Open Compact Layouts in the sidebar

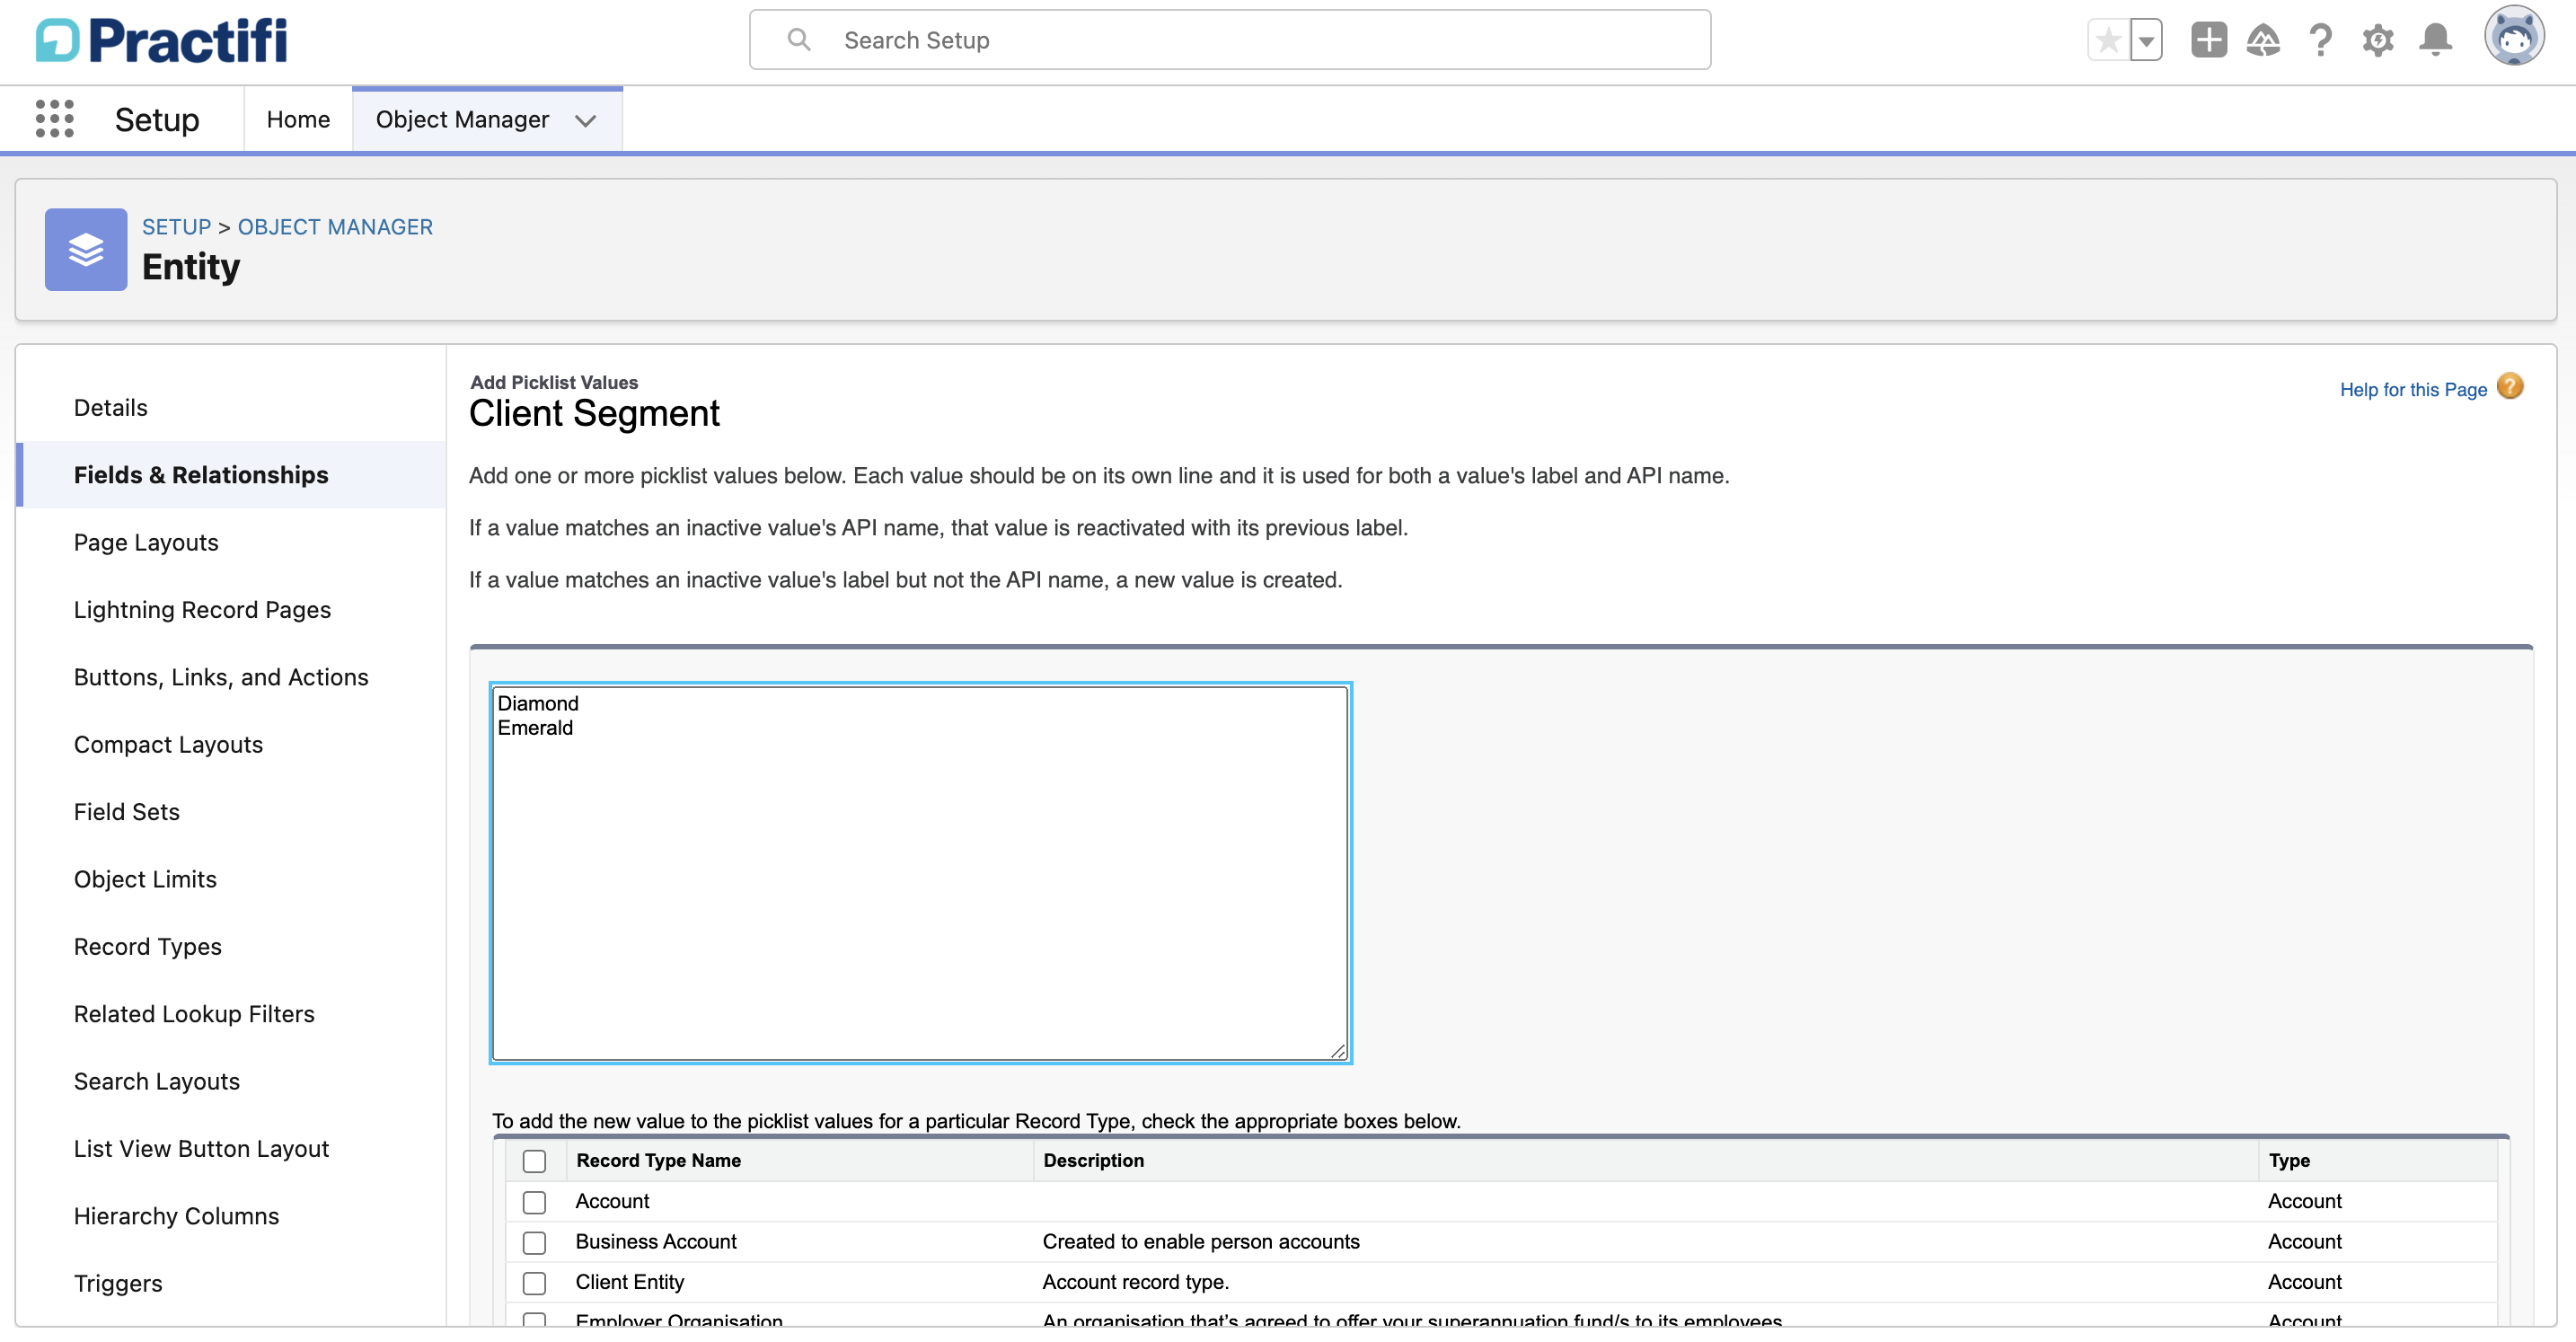point(168,744)
